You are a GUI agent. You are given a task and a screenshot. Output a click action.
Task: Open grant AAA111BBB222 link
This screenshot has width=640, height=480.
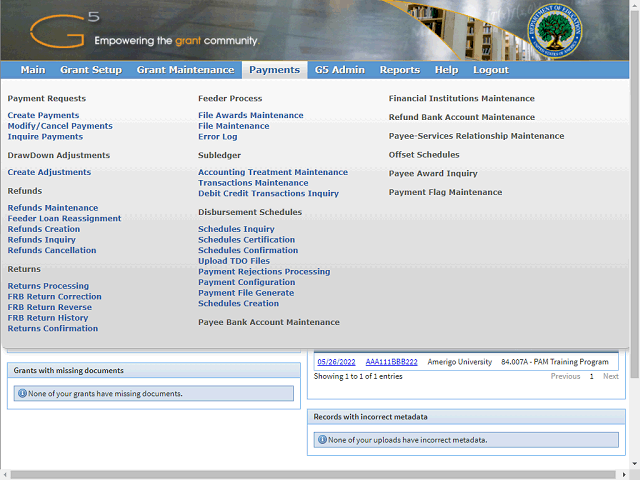(x=391, y=362)
